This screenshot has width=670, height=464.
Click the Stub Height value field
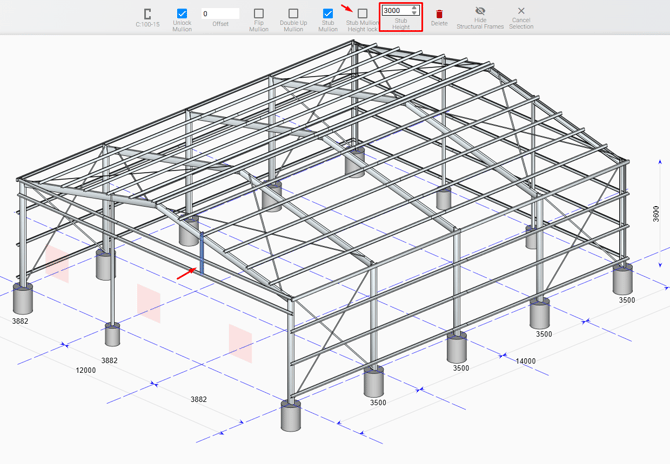pyautogui.click(x=395, y=11)
